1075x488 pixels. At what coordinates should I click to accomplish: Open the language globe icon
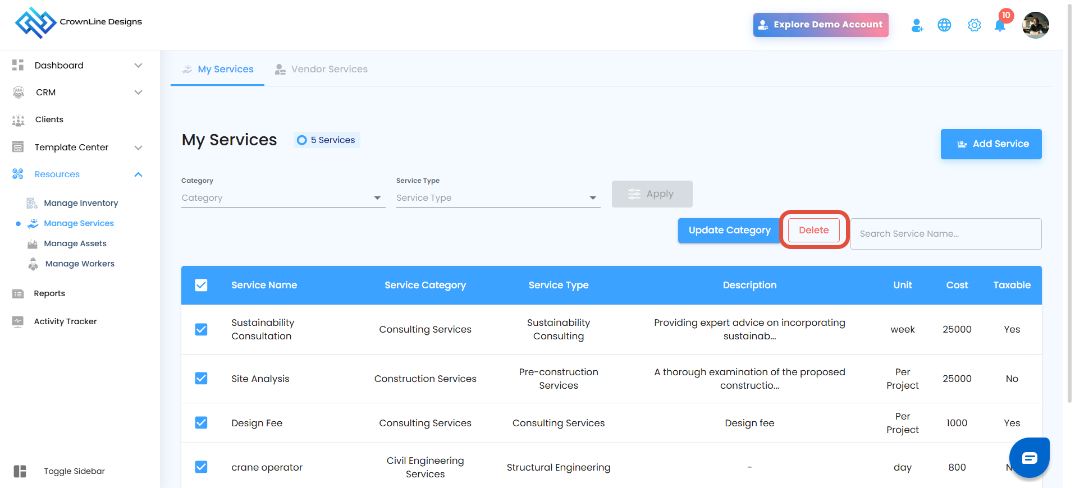click(x=944, y=25)
